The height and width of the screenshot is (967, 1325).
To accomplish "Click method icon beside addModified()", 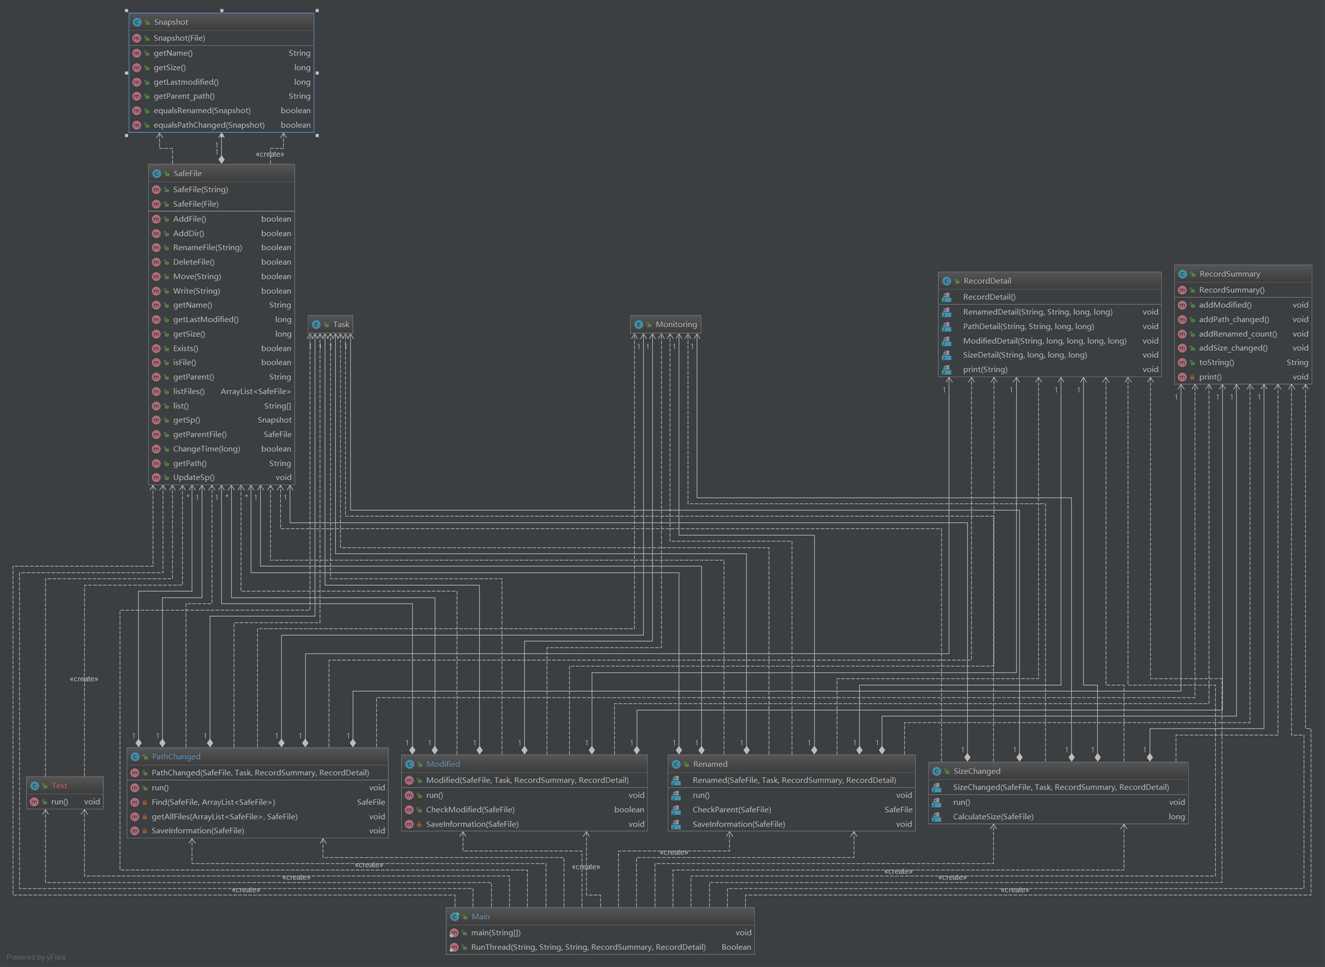I will point(1182,305).
